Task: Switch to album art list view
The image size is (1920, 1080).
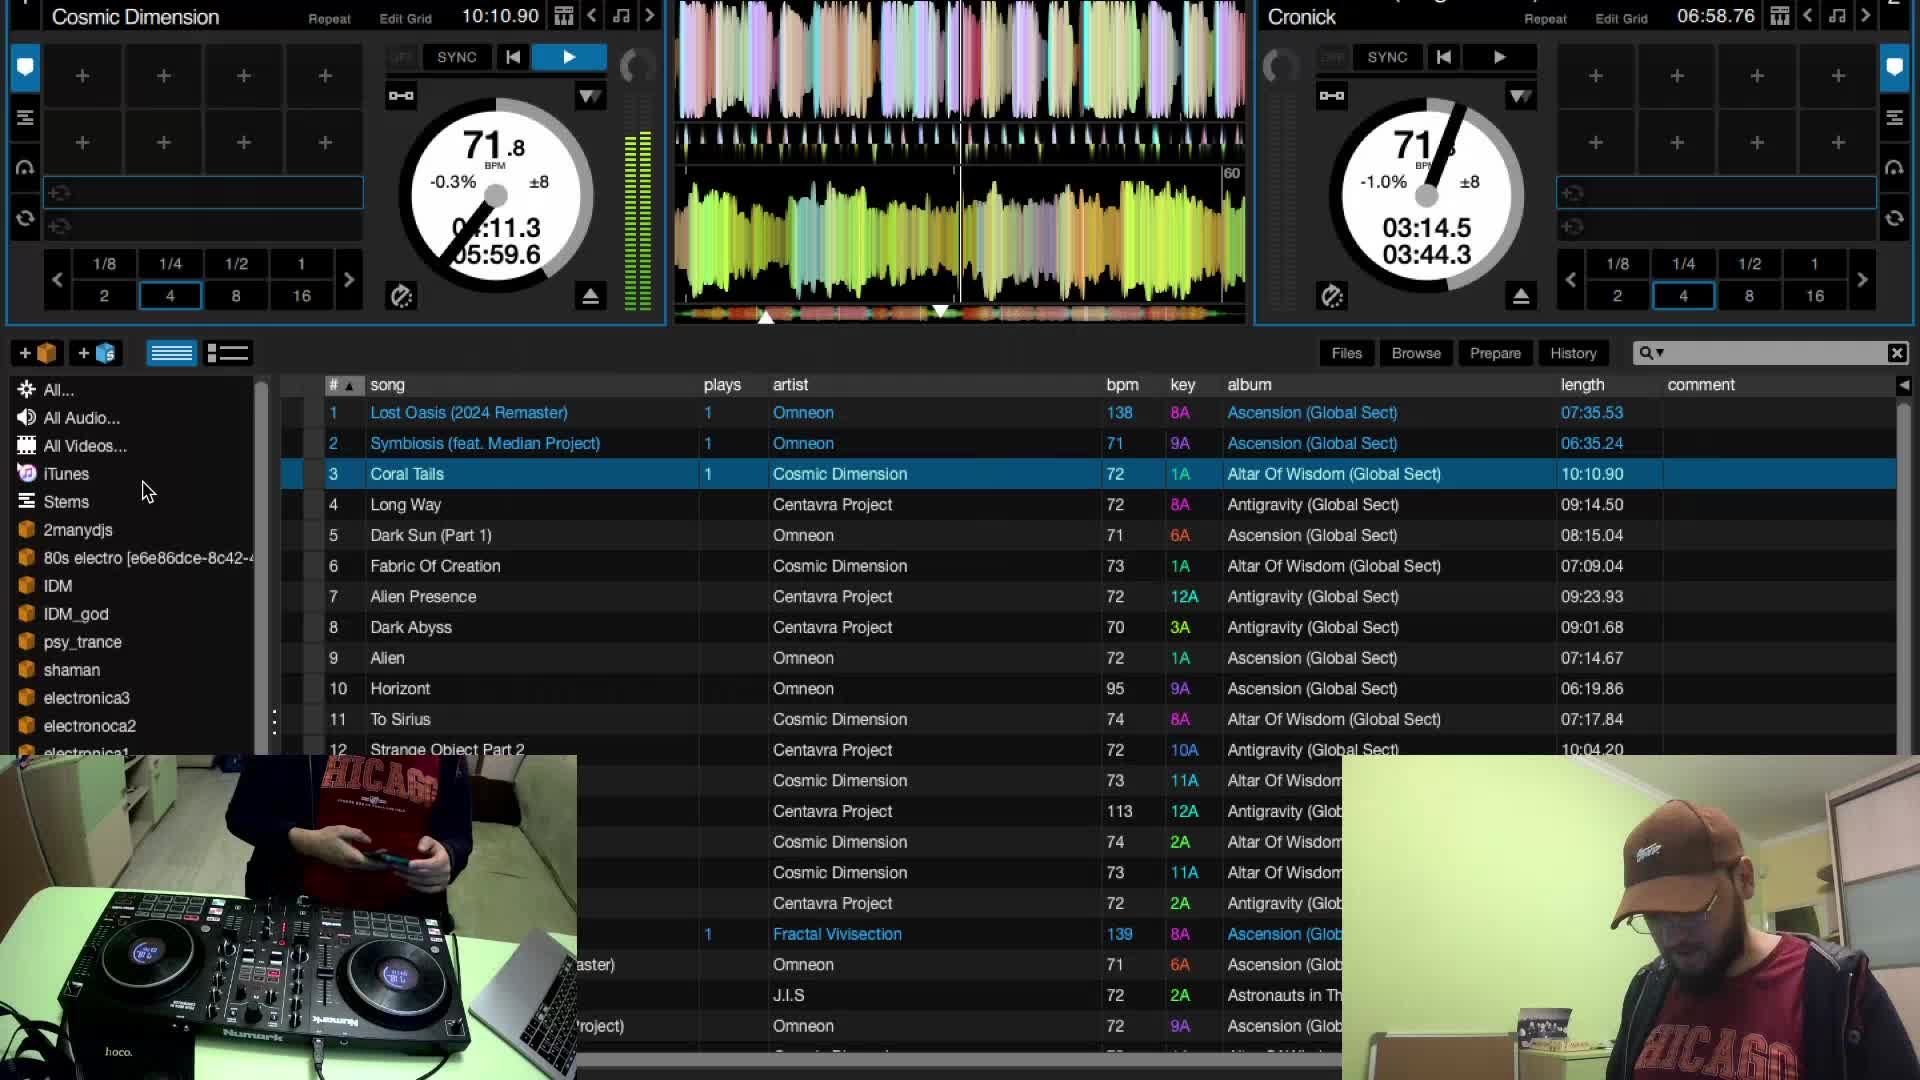Action: point(227,353)
